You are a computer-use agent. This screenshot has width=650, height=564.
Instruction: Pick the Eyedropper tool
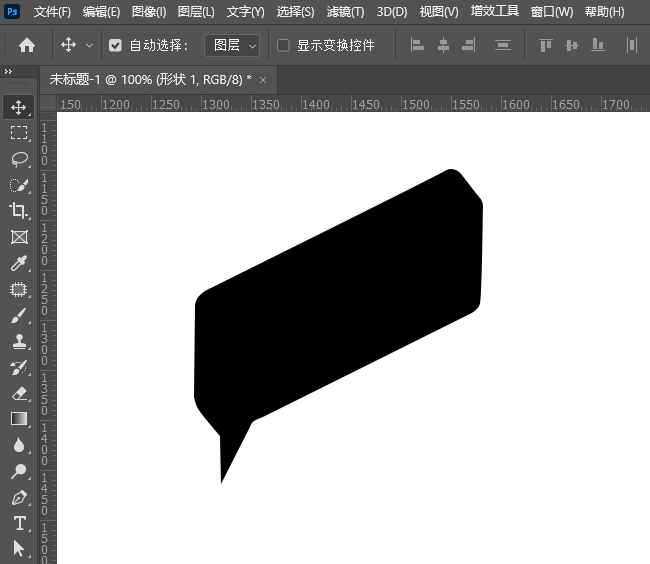[19, 263]
